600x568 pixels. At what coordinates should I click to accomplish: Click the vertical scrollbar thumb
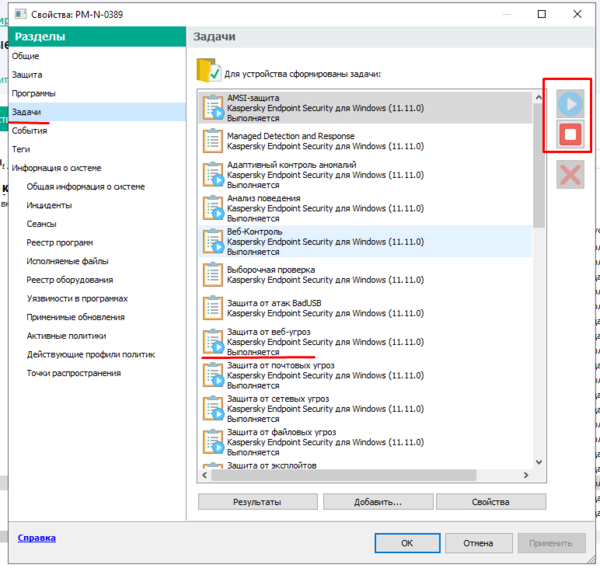point(539,165)
